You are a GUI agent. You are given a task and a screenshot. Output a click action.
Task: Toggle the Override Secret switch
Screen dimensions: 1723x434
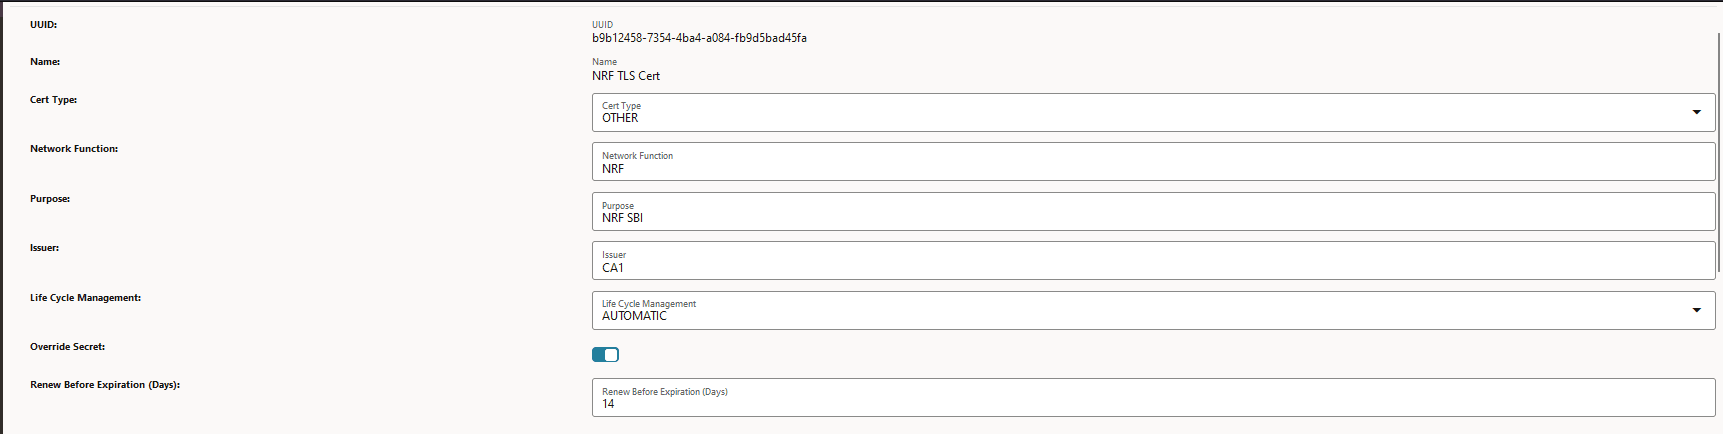(605, 354)
